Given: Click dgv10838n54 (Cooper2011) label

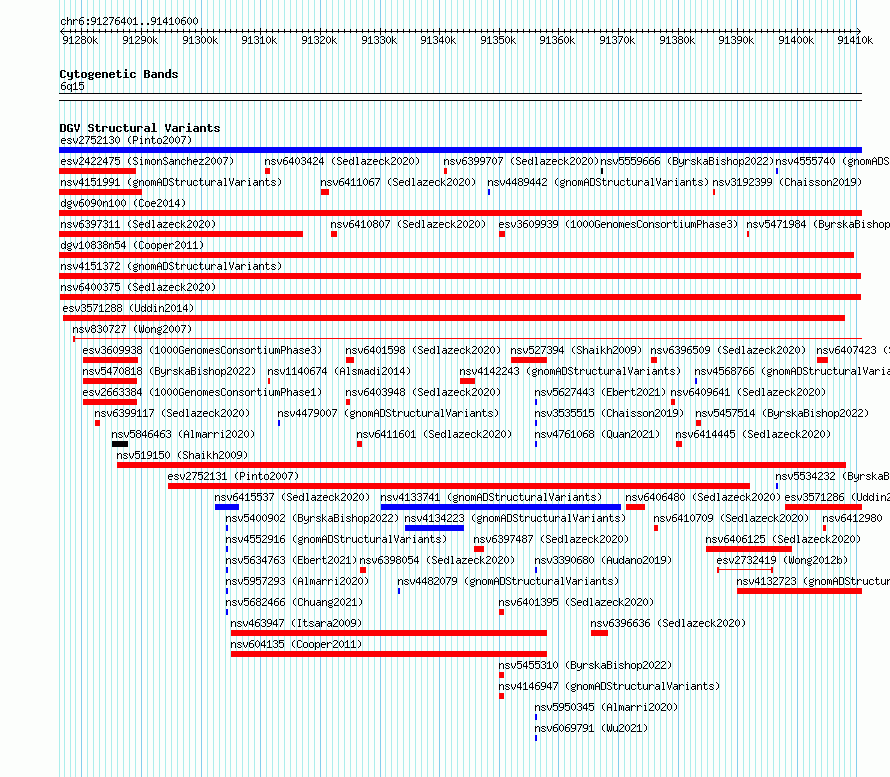Looking at the screenshot, I should point(132,245).
